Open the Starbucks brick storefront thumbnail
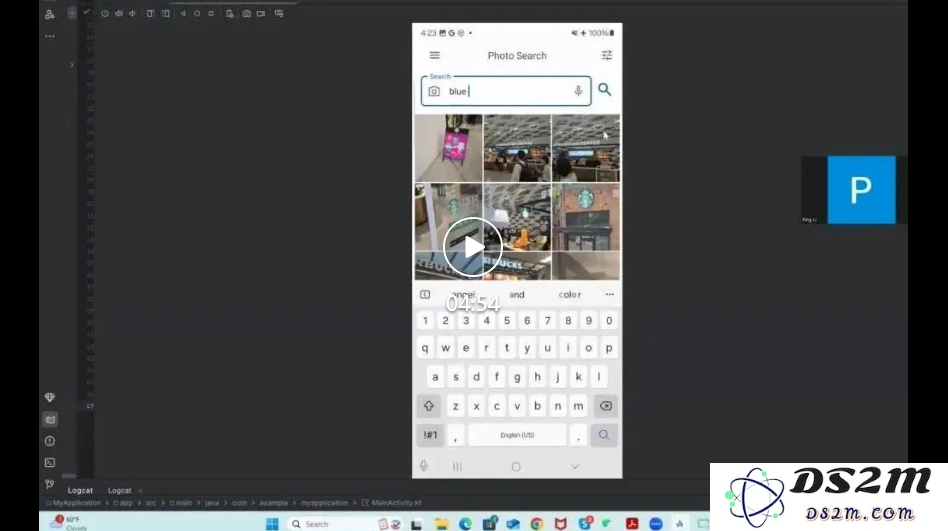Screen dimensions: 948x531 coord(586,217)
